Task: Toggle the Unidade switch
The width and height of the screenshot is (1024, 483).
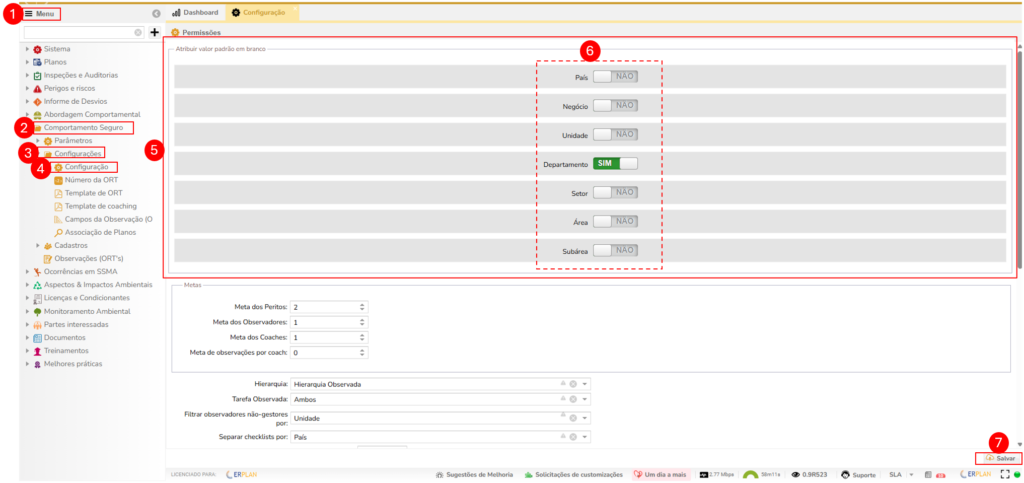Action: [615, 134]
